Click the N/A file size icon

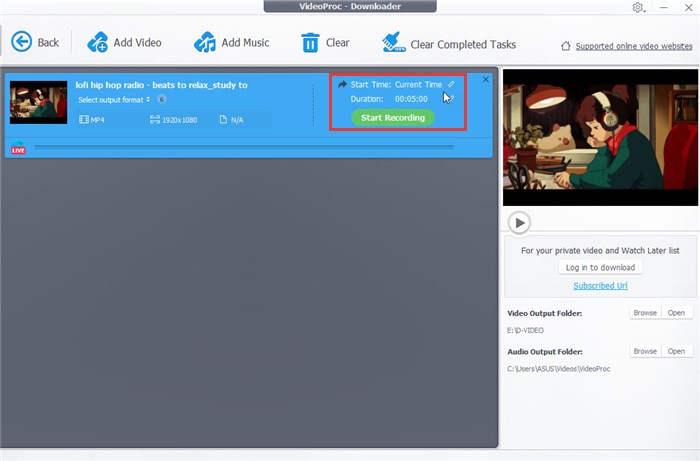pos(223,119)
